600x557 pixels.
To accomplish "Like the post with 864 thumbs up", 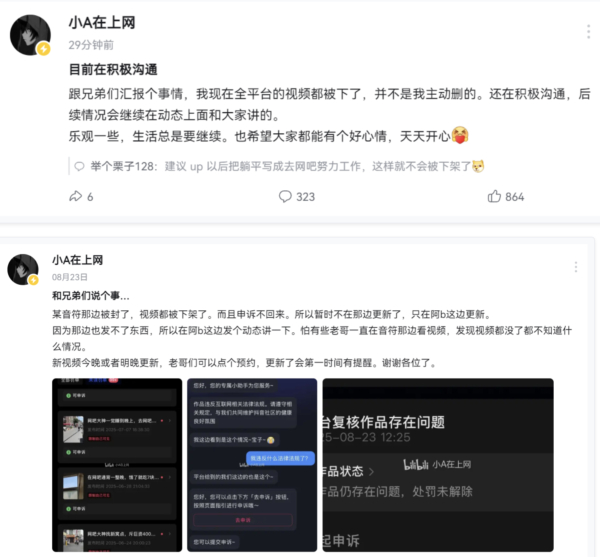I will pos(494,196).
